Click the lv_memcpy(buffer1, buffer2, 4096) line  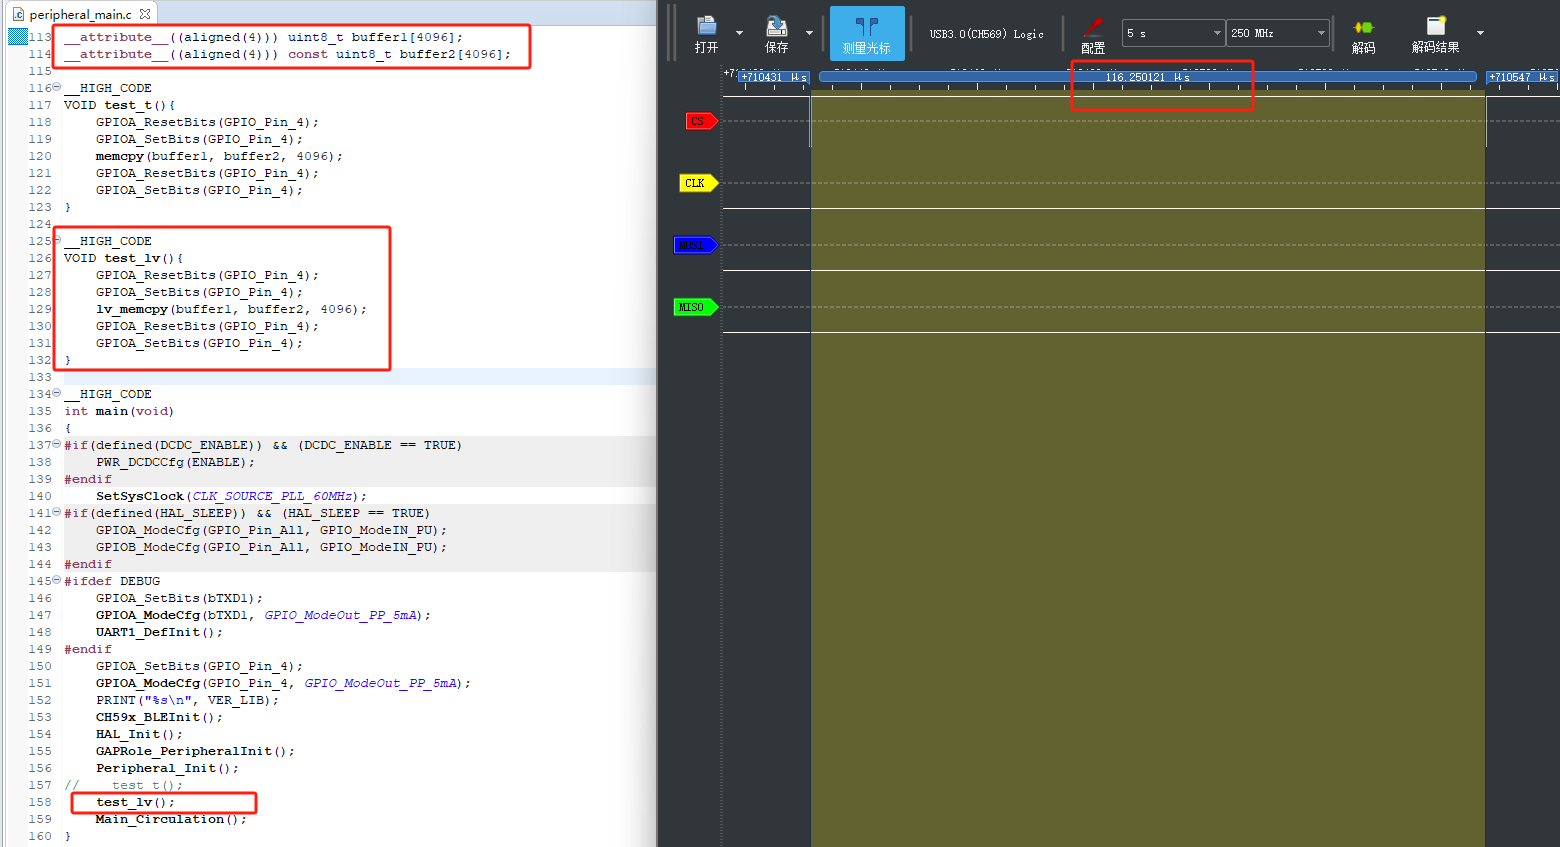tap(231, 309)
